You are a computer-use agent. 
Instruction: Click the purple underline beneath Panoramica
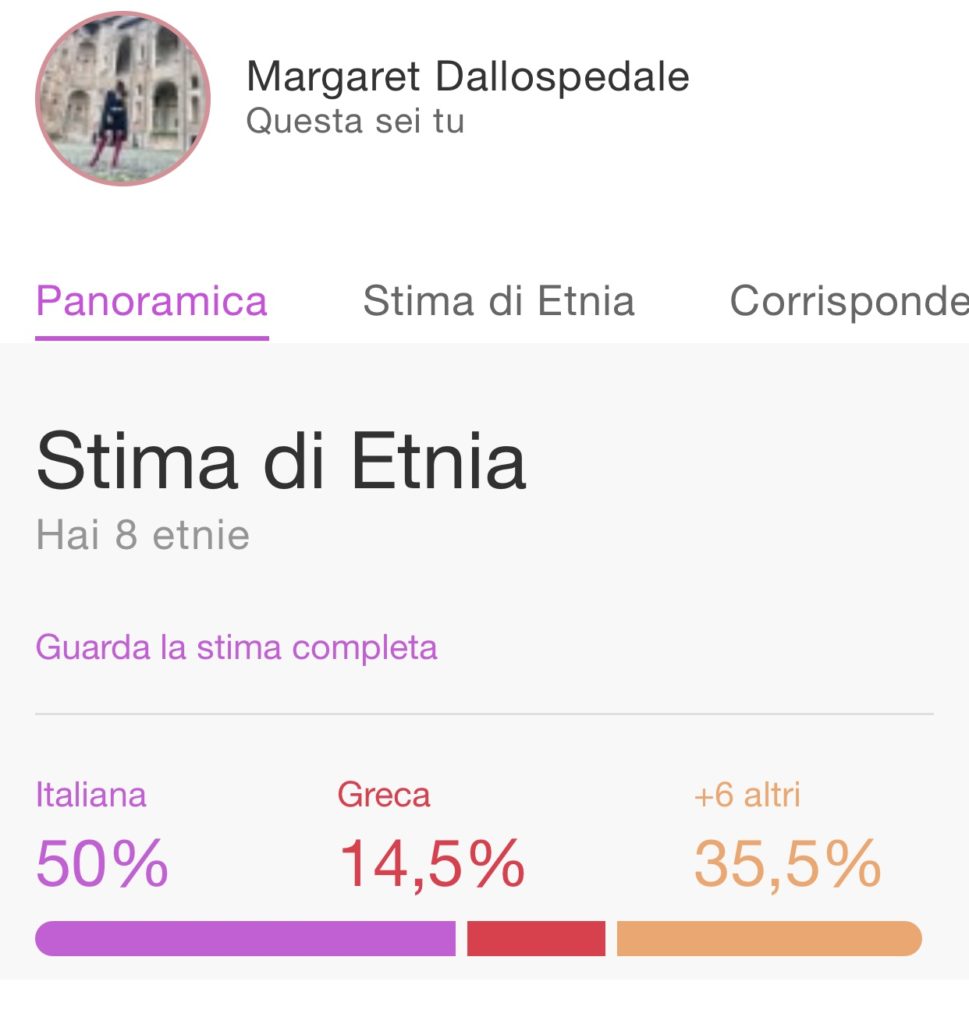point(151,338)
